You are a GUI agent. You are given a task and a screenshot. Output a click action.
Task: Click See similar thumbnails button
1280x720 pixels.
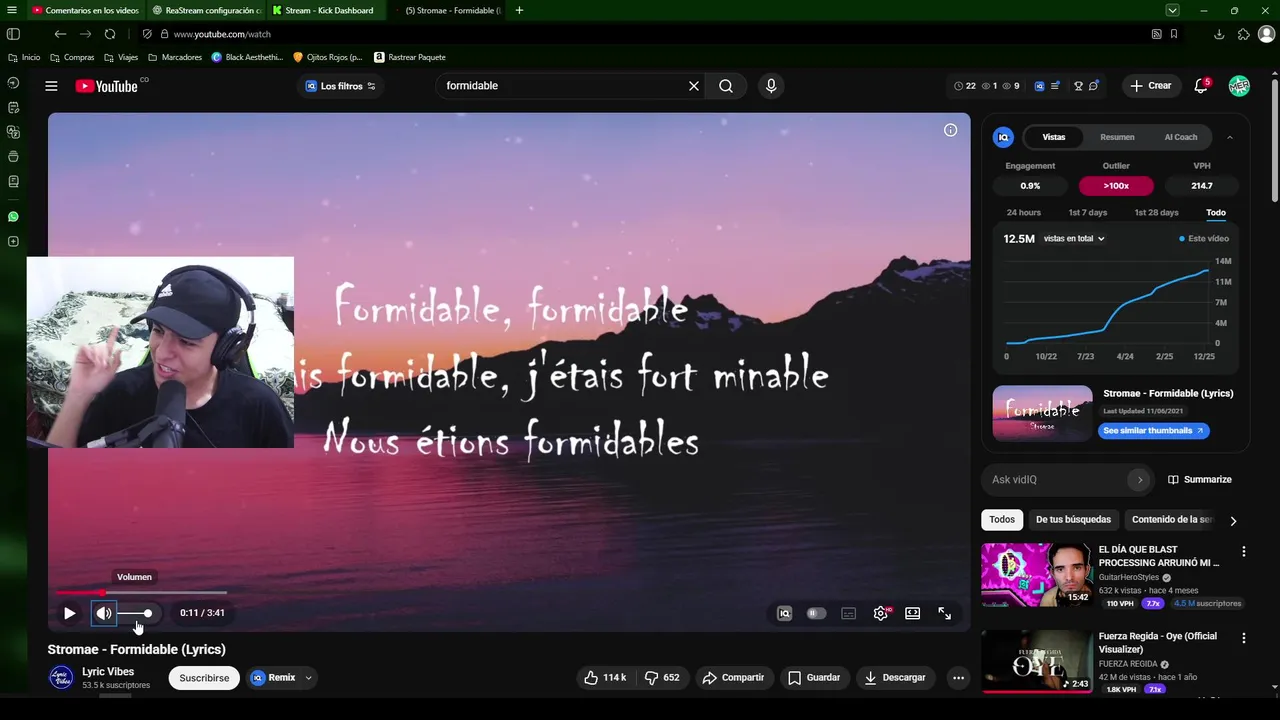[1154, 431]
